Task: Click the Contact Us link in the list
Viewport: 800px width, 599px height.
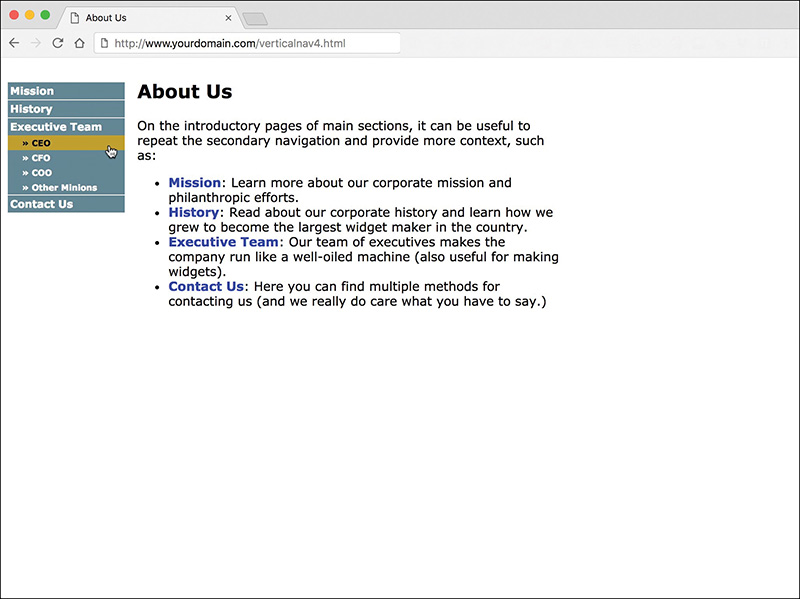Action: click(206, 287)
